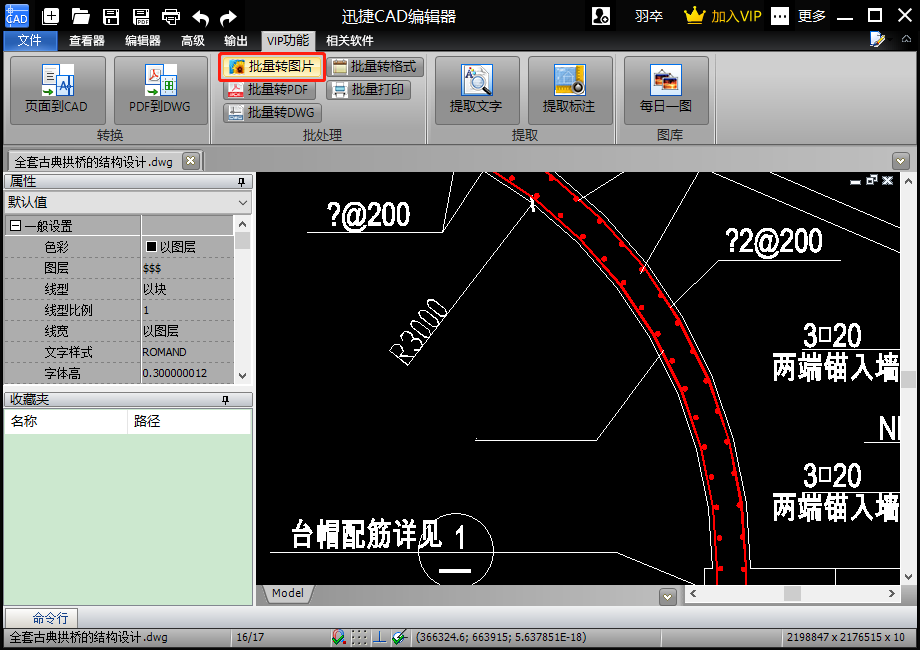Edit the 字体高 value
This screenshot has width=920, height=650.
click(188, 373)
